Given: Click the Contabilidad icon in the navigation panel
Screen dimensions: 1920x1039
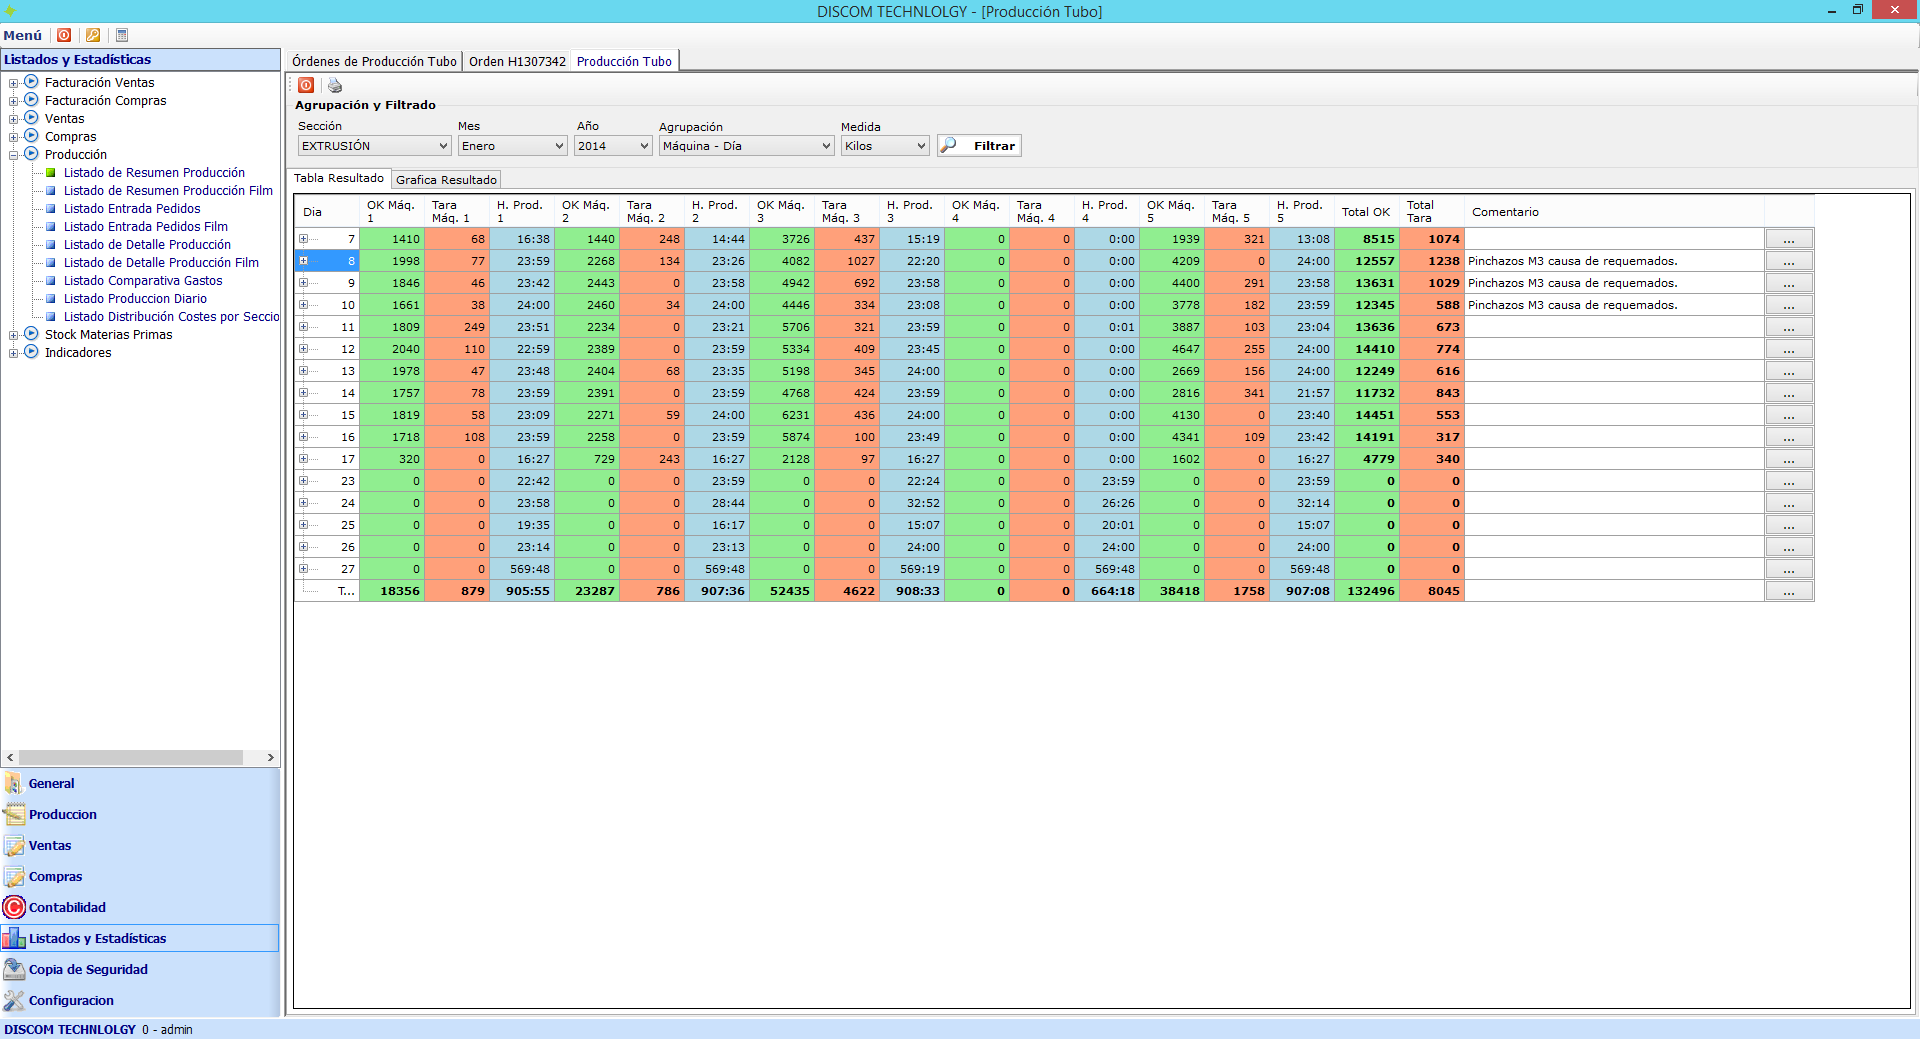Looking at the screenshot, I should pos(14,907).
